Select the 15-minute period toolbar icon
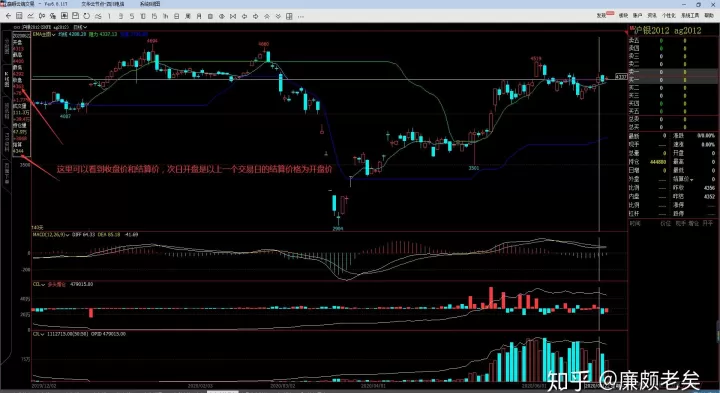 coord(154,16)
